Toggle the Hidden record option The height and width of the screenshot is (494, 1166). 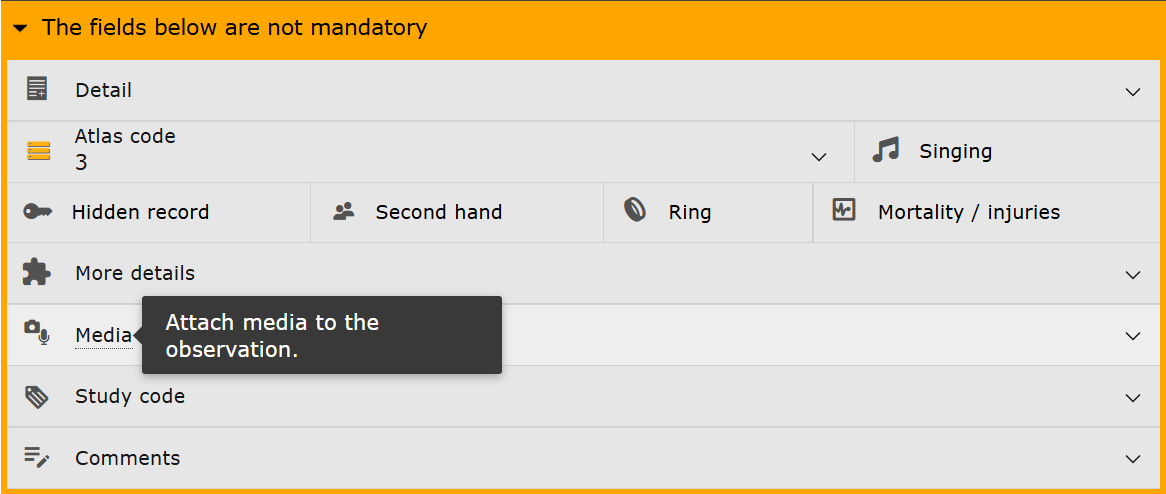pos(140,212)
